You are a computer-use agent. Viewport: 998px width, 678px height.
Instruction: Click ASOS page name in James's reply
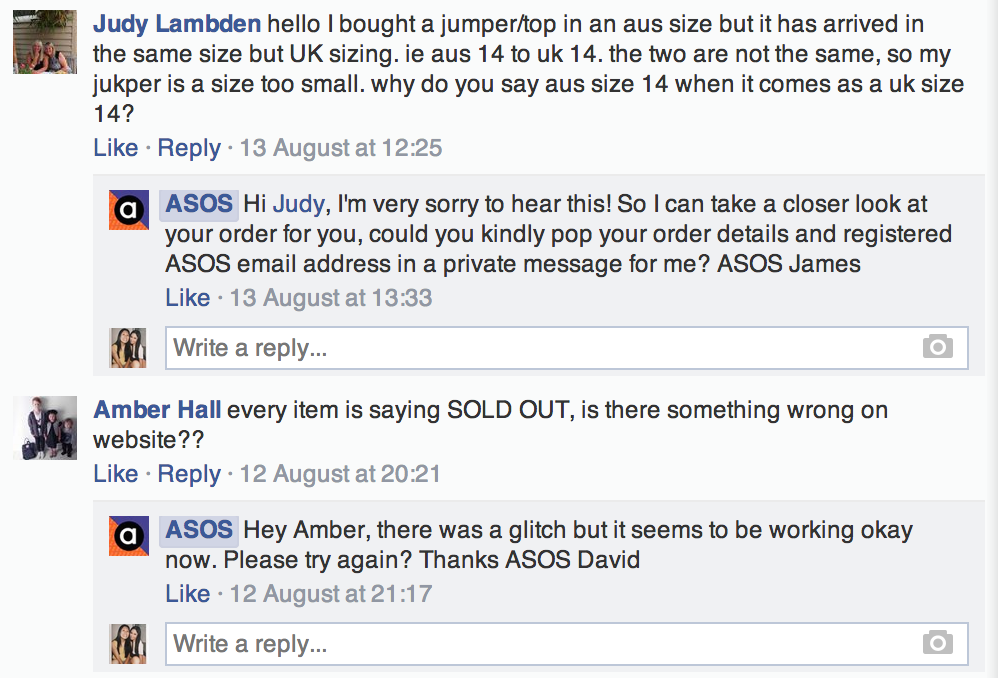199,204
